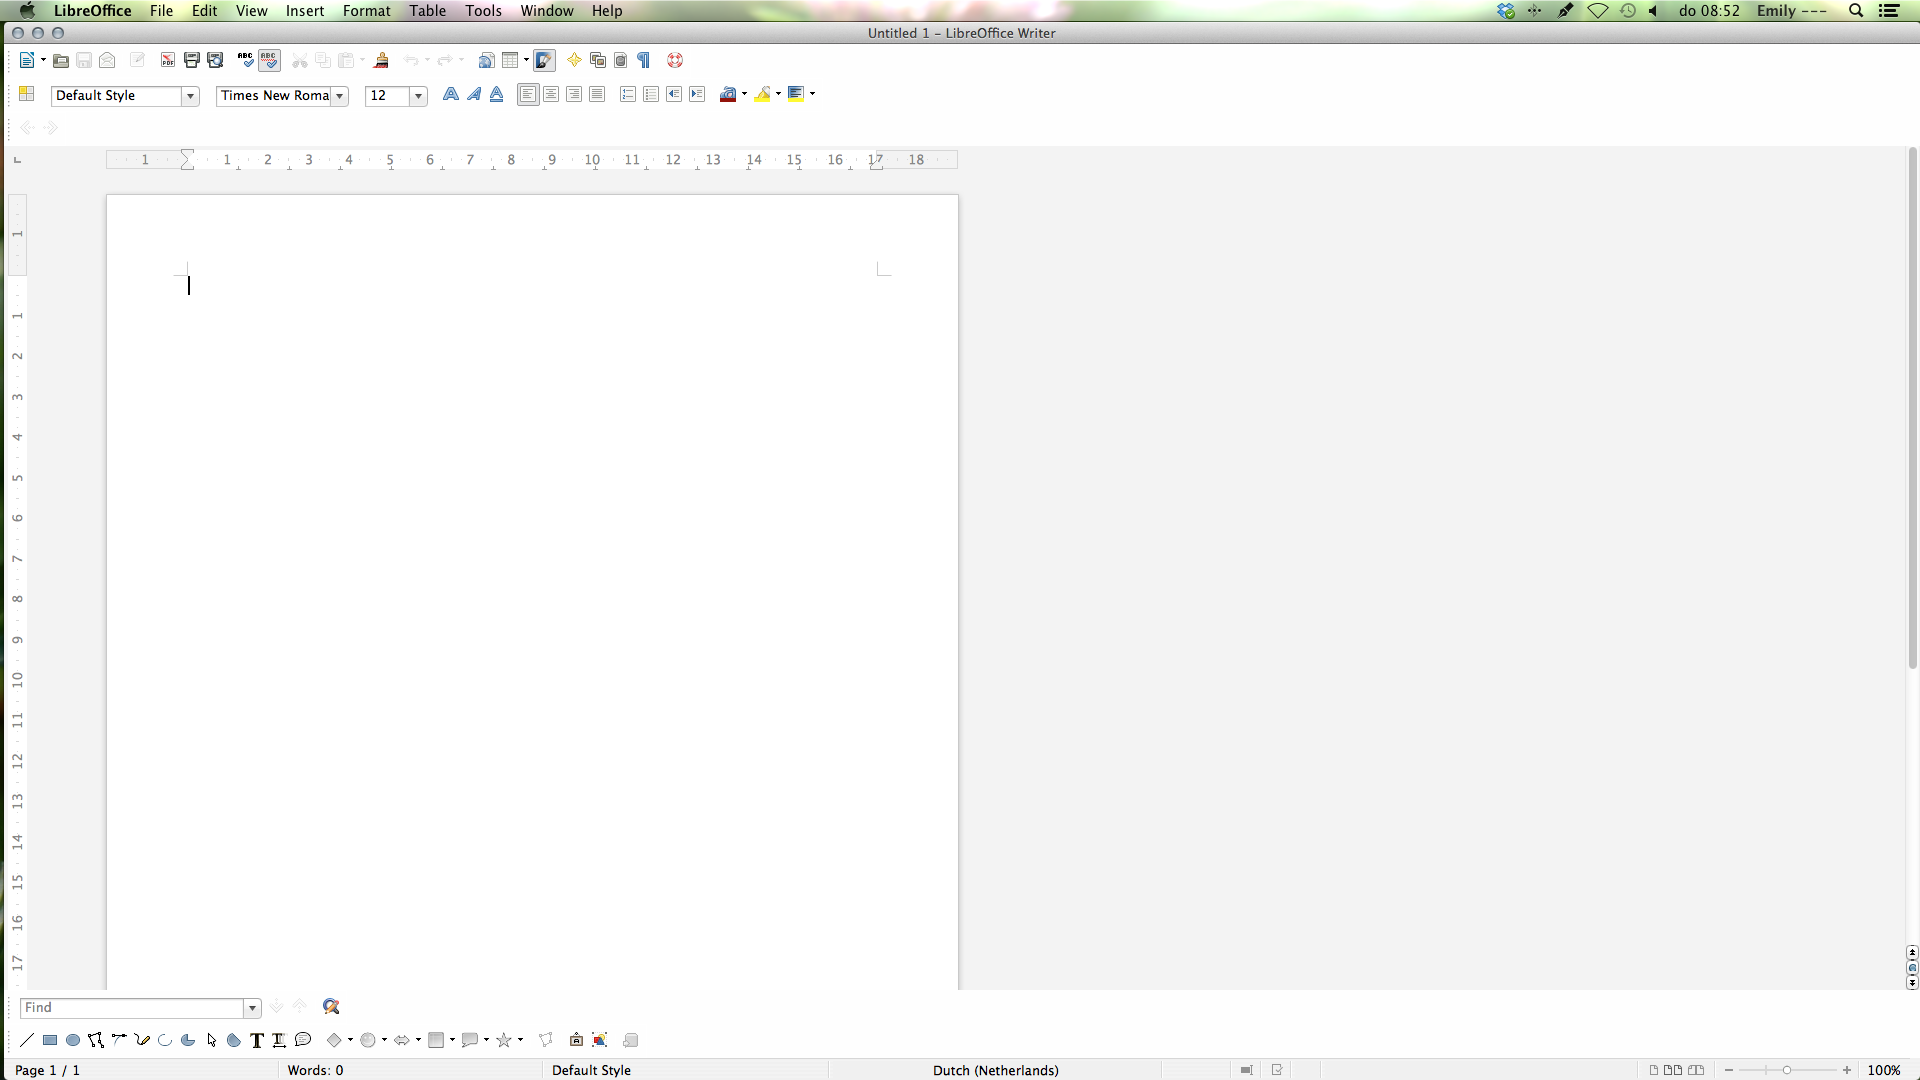Open the Insert menu
The height and width of the screenshot is (1080, 1920).
[305, 11]
